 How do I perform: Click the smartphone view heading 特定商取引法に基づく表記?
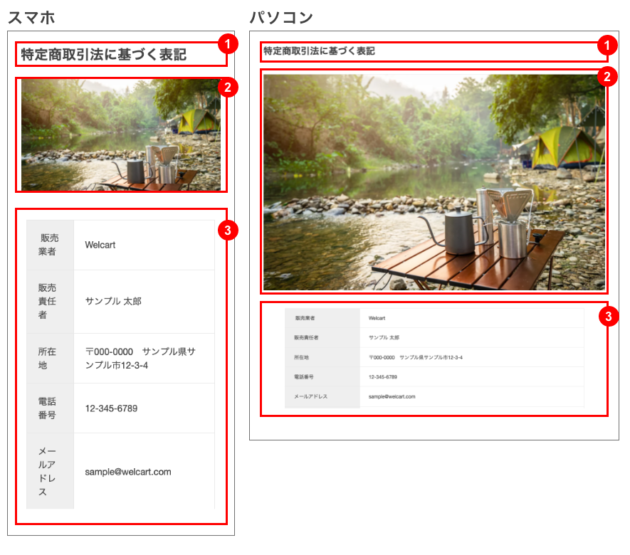pos(104,54)
